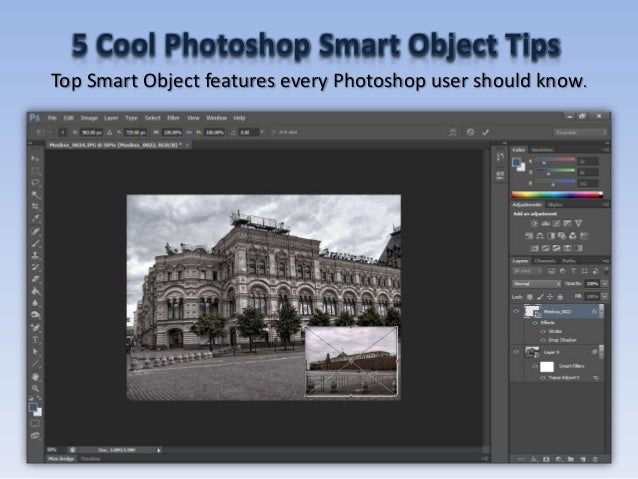Select the Blur tool

(35, 303)
